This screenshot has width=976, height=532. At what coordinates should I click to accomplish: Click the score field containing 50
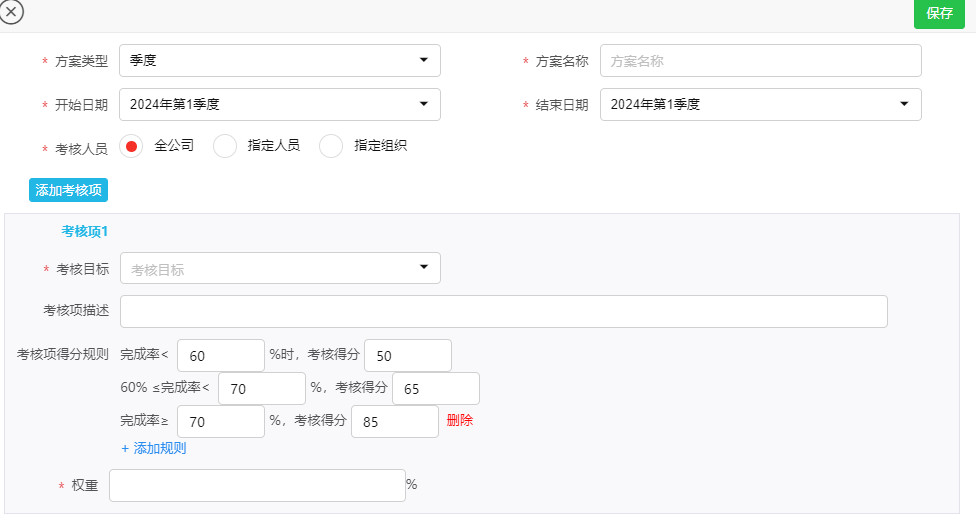[407, 355]
